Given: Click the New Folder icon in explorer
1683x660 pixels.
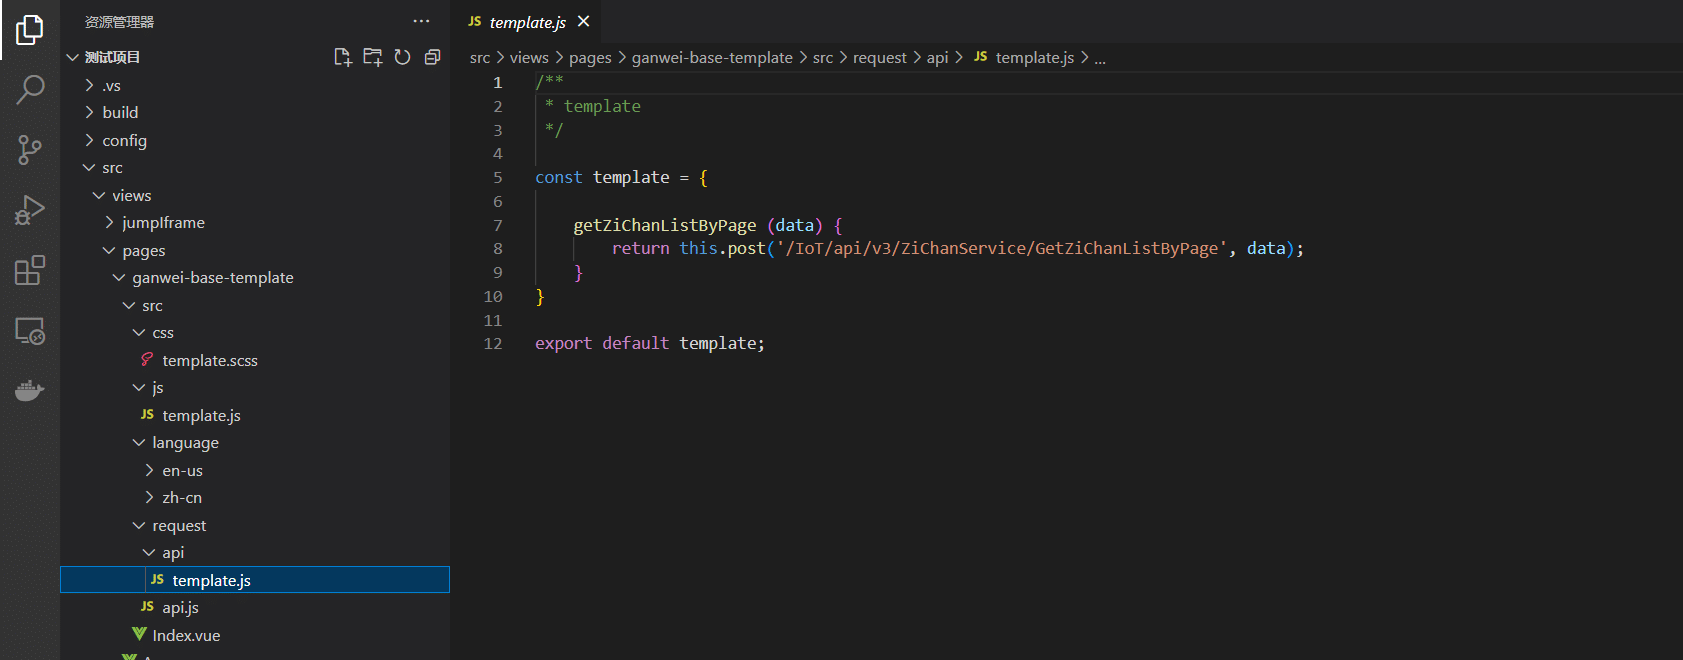Looking at the screenshot, I should 373,57.
